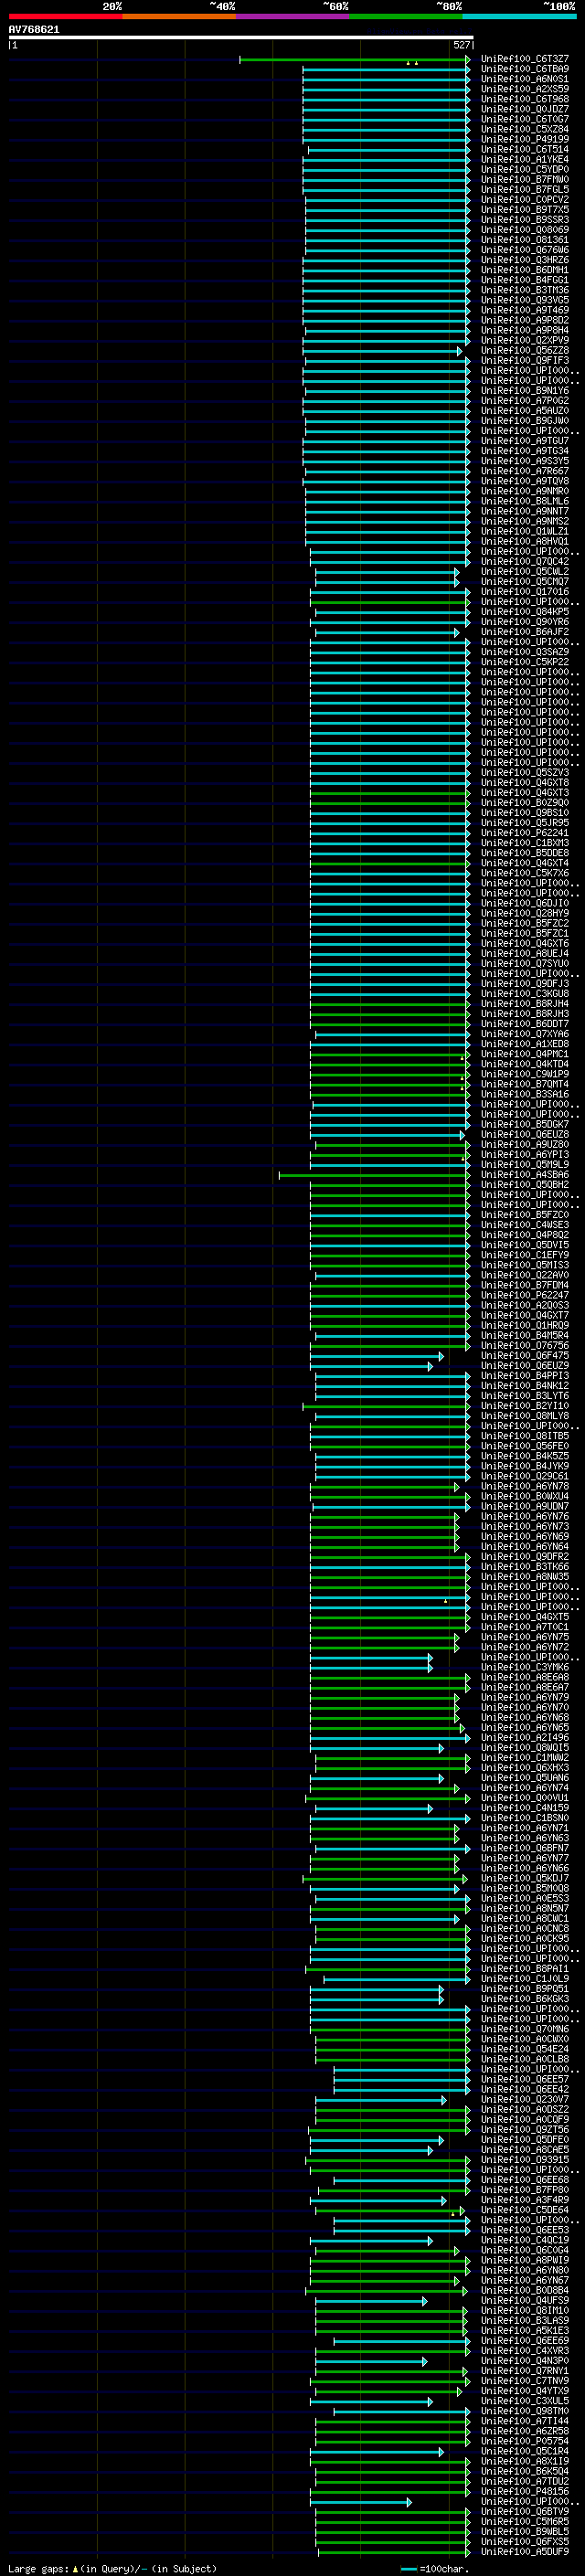The height and width of the screenshot is (2576, 585).
Task: Click the cyan ~100% identity legend segment
Action: 519,16
